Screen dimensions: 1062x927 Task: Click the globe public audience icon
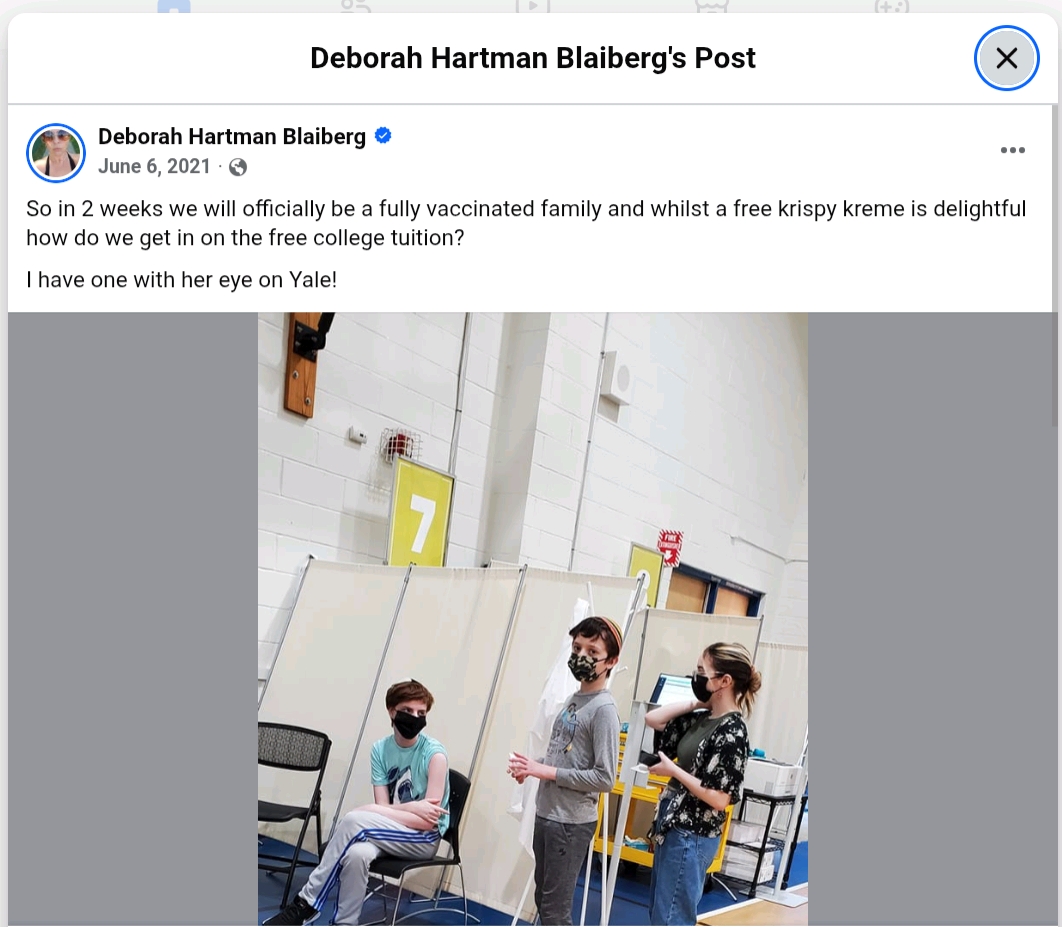pos(238,167)
